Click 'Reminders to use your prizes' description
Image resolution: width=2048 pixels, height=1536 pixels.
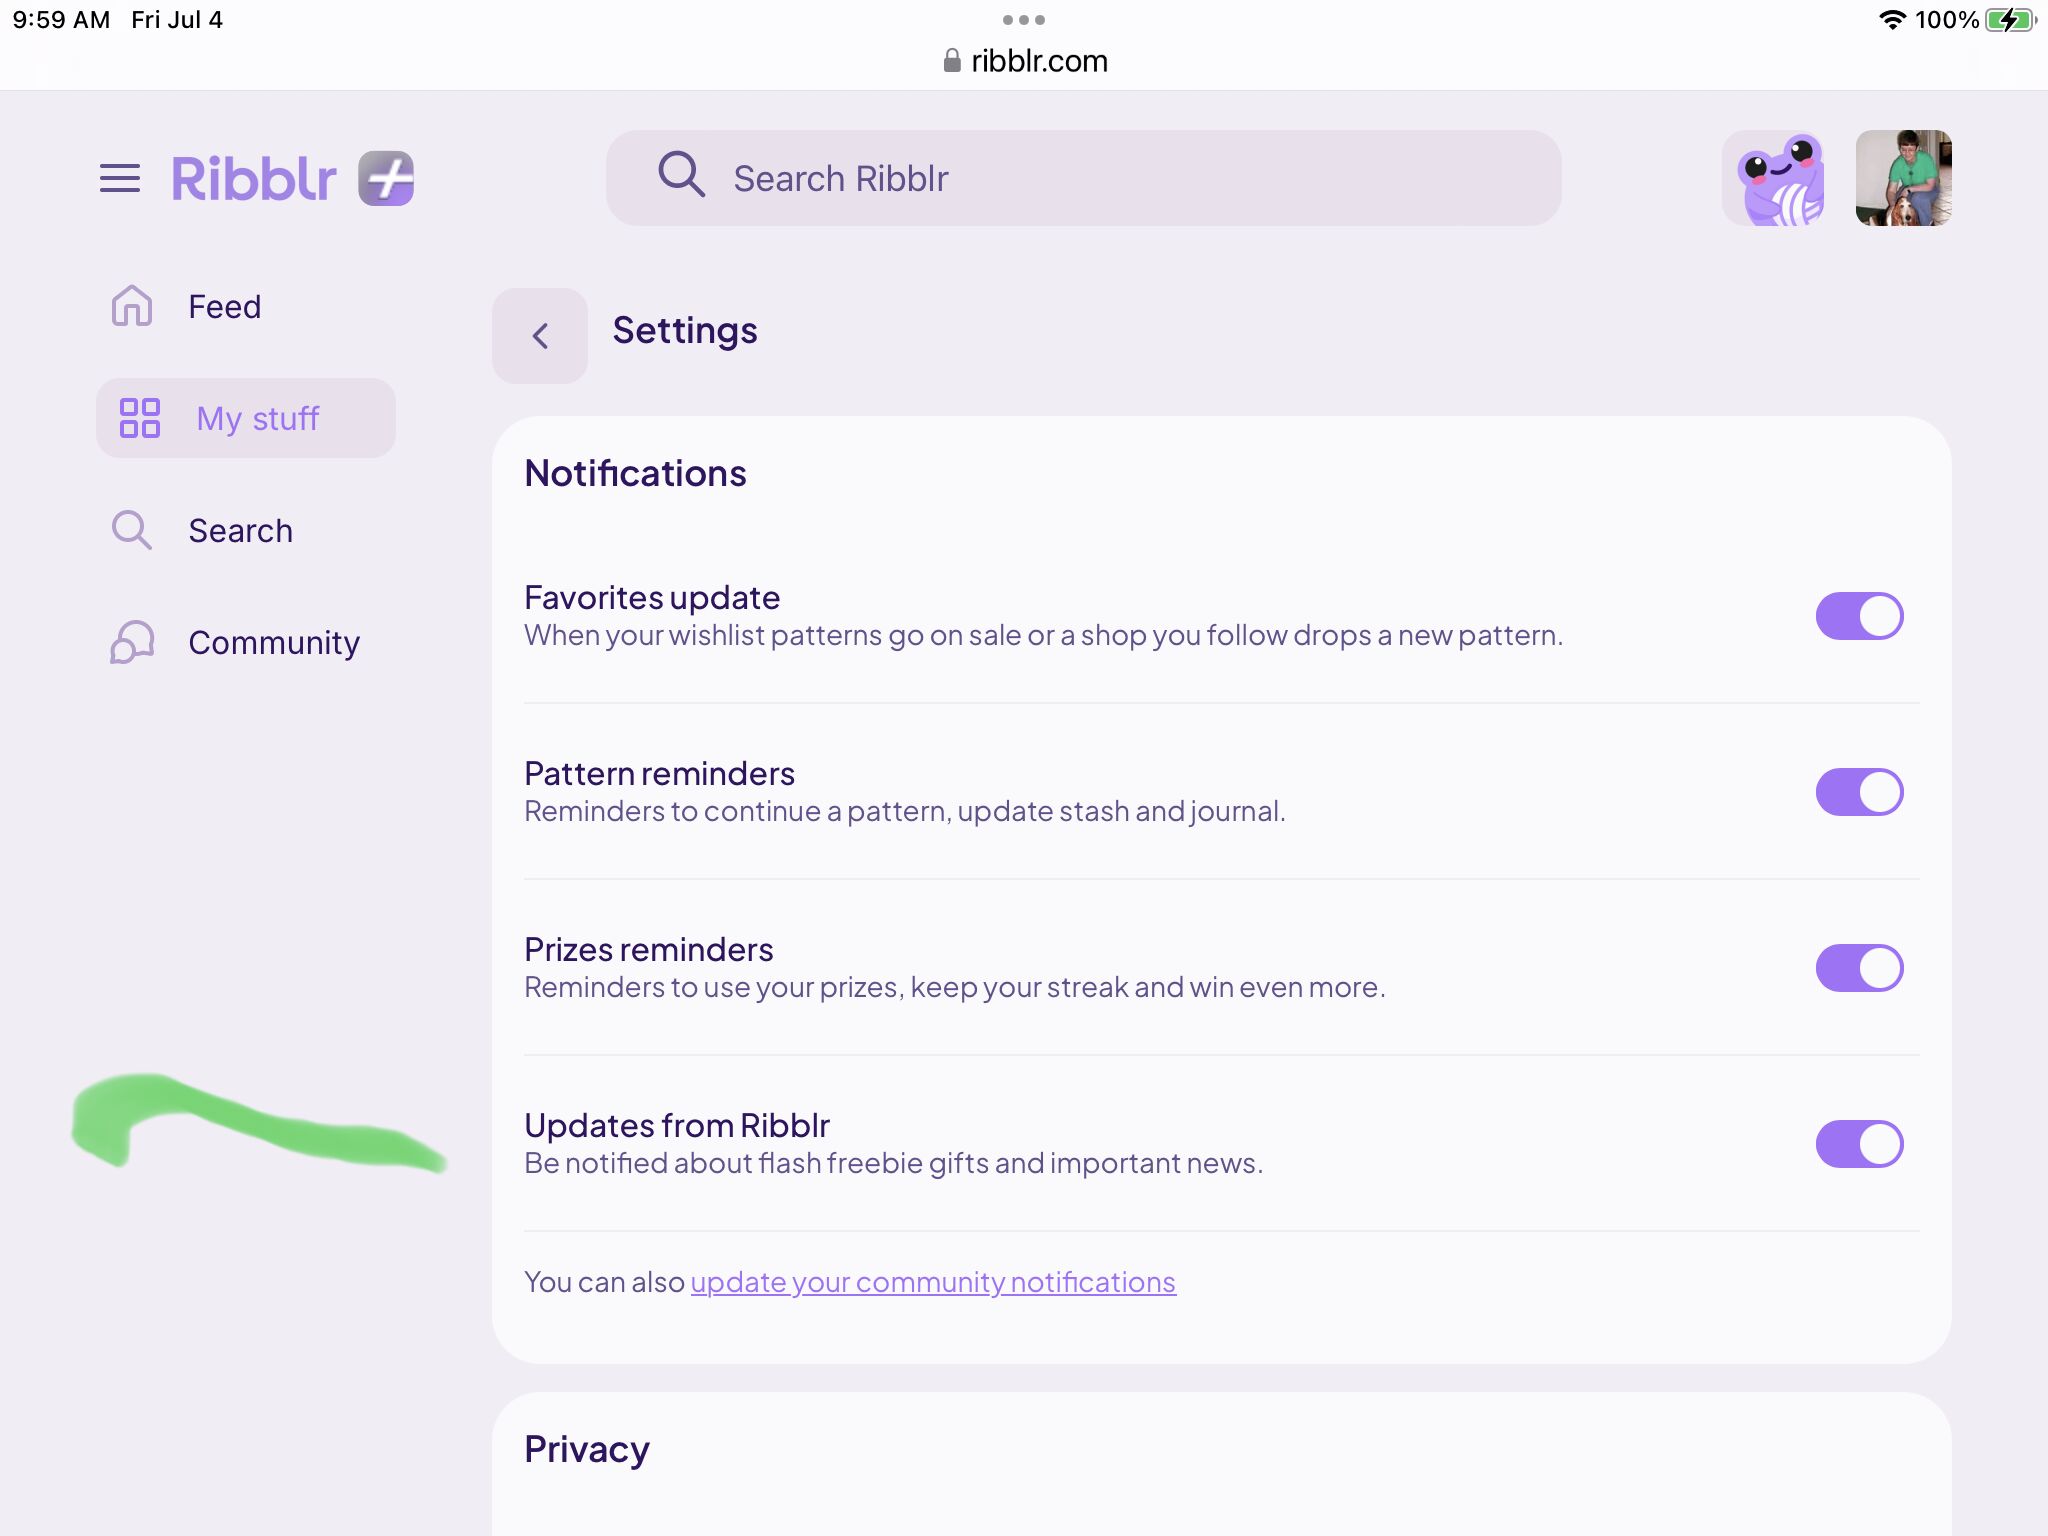(955, 987)
